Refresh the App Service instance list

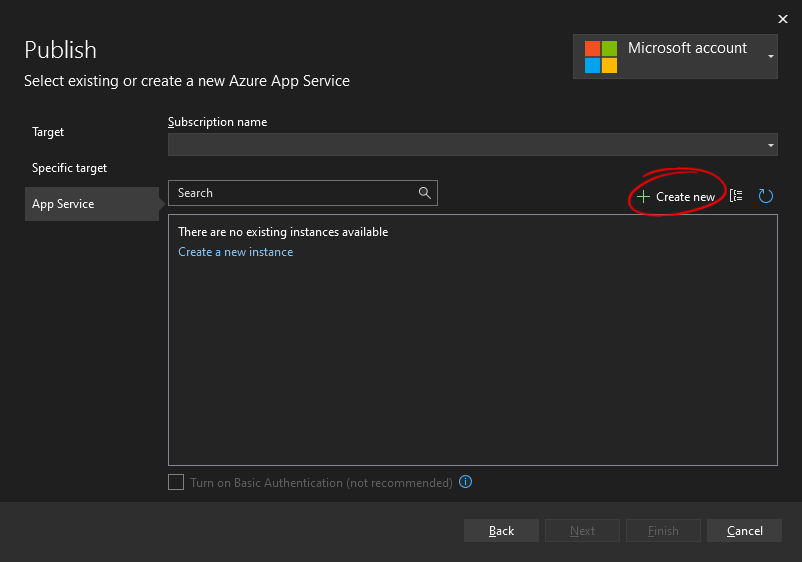[x=765, y=196]
